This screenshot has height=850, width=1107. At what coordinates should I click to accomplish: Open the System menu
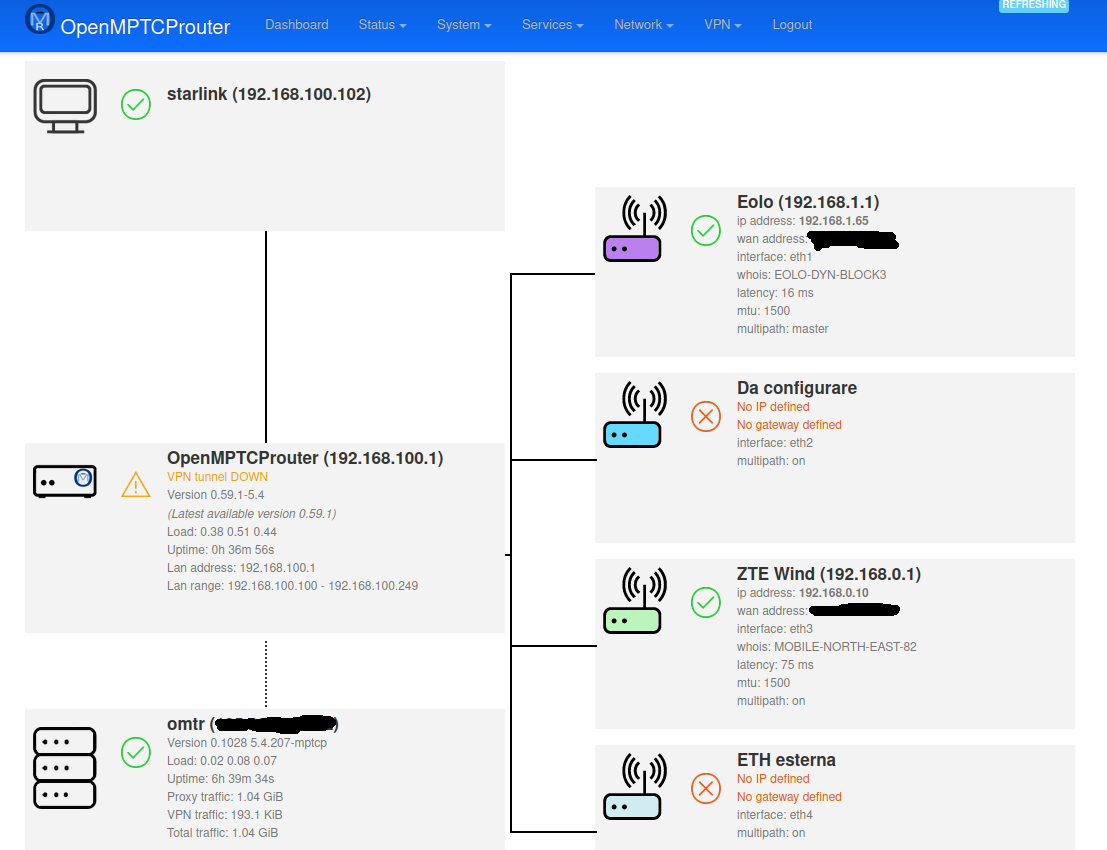pos(463,25)
